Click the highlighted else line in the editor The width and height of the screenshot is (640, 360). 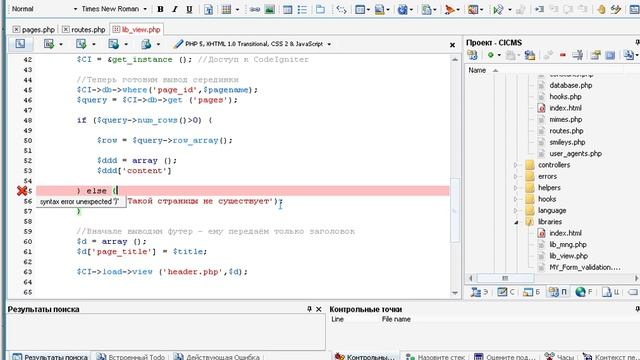[x=242, y=191]
